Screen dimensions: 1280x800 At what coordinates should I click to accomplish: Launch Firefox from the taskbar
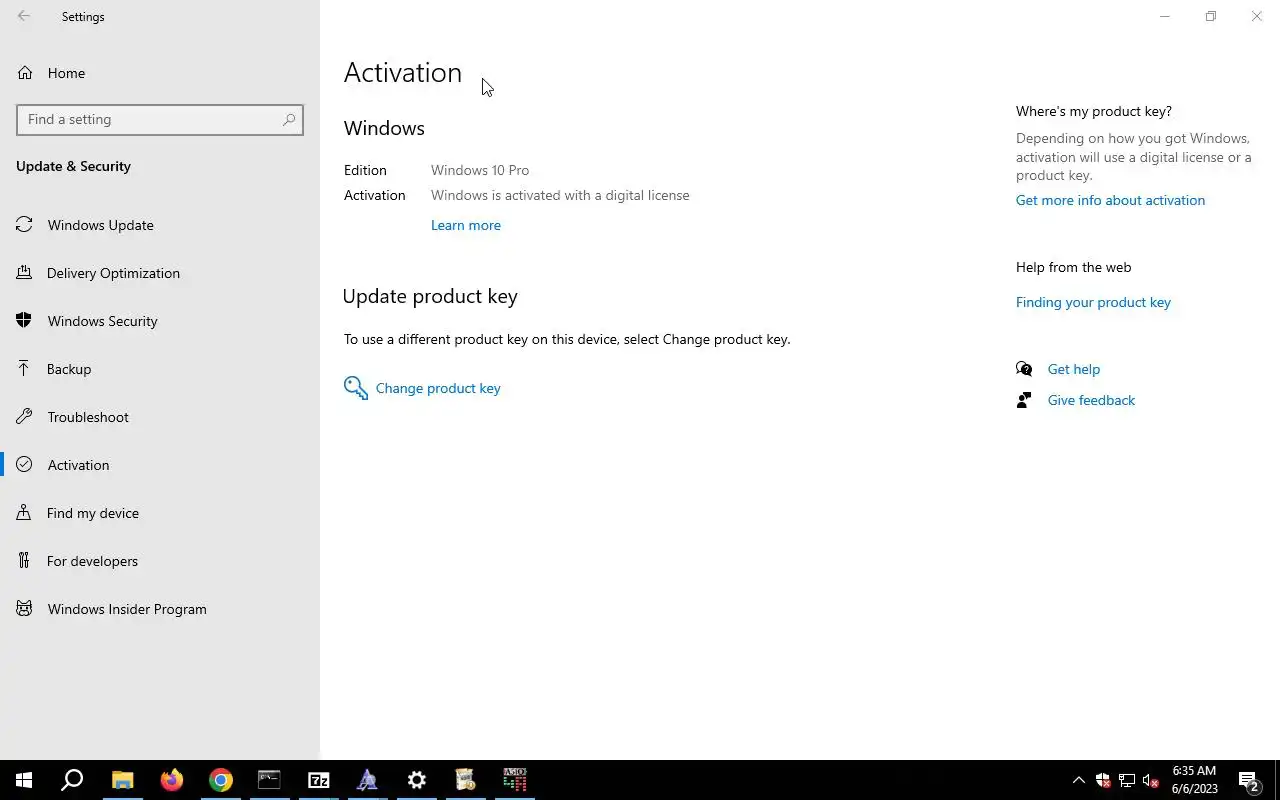pos(172,780)
